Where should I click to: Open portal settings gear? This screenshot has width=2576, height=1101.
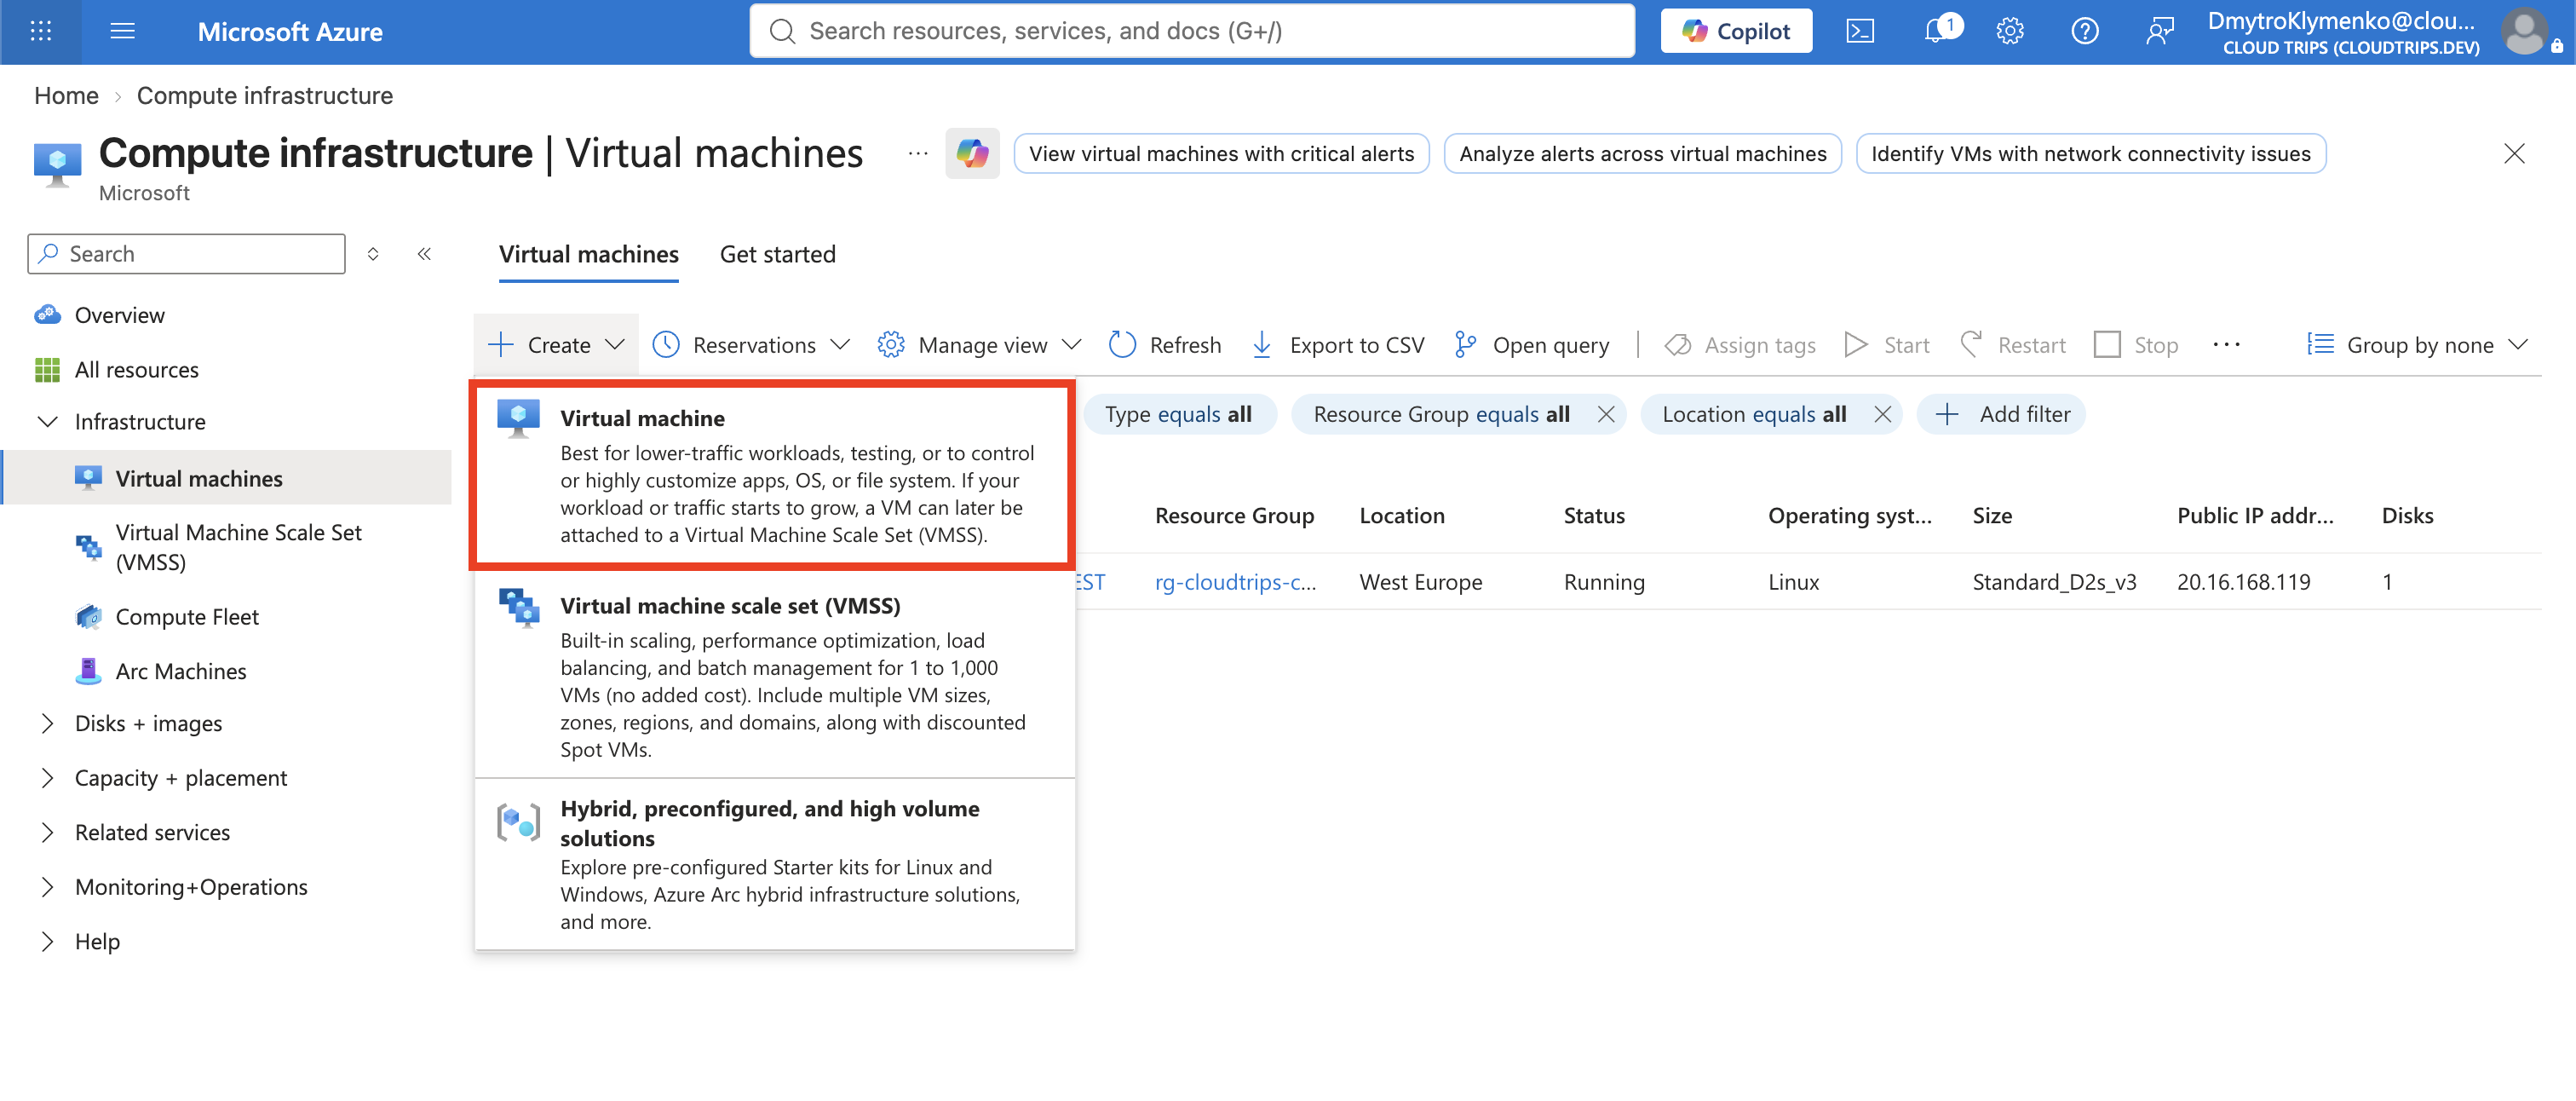[2009, 31]
